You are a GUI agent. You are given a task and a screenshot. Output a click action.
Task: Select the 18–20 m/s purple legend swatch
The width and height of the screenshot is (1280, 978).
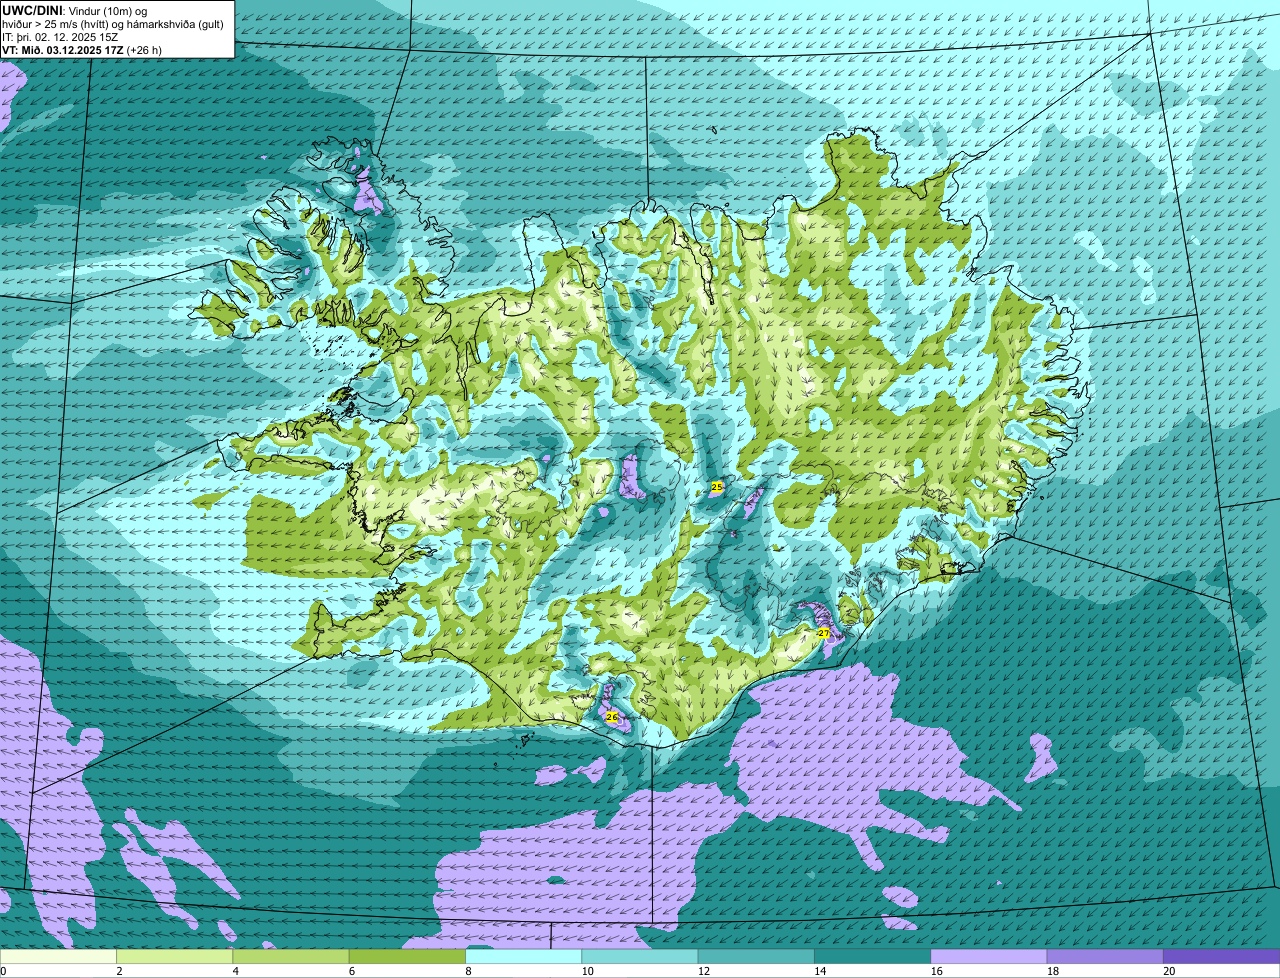(1105, 957)
